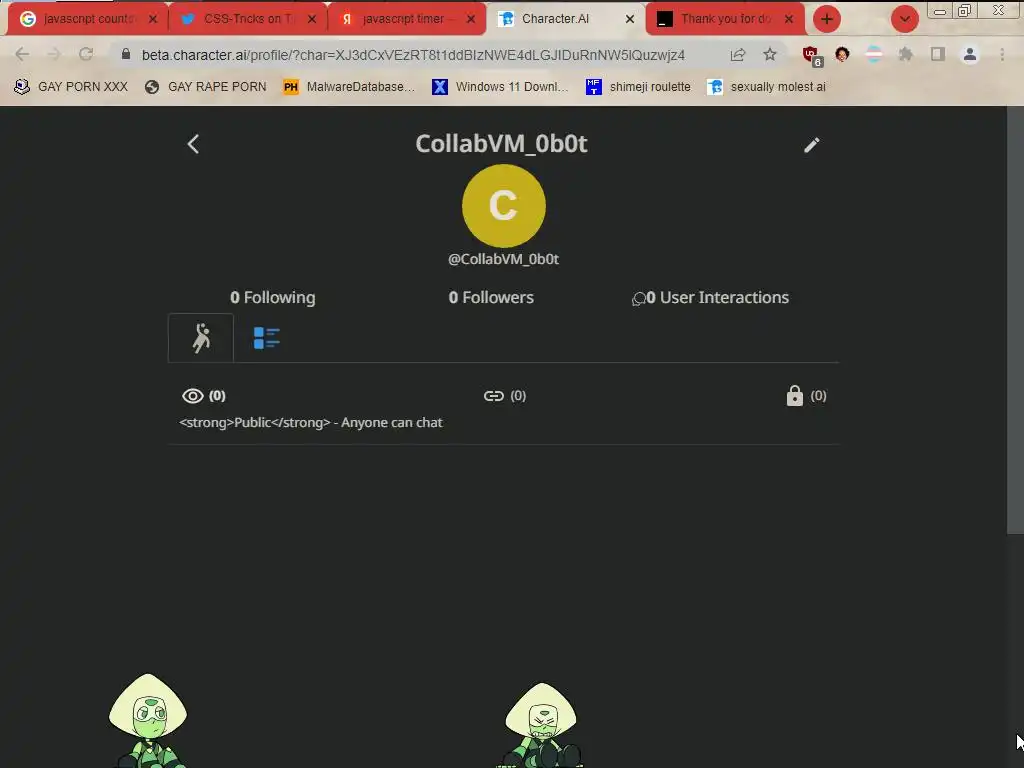This screenshot has width=1024, height=768.
Task: Click the @CollabVM_0b0t username text
Action: (x=504, y=259)
